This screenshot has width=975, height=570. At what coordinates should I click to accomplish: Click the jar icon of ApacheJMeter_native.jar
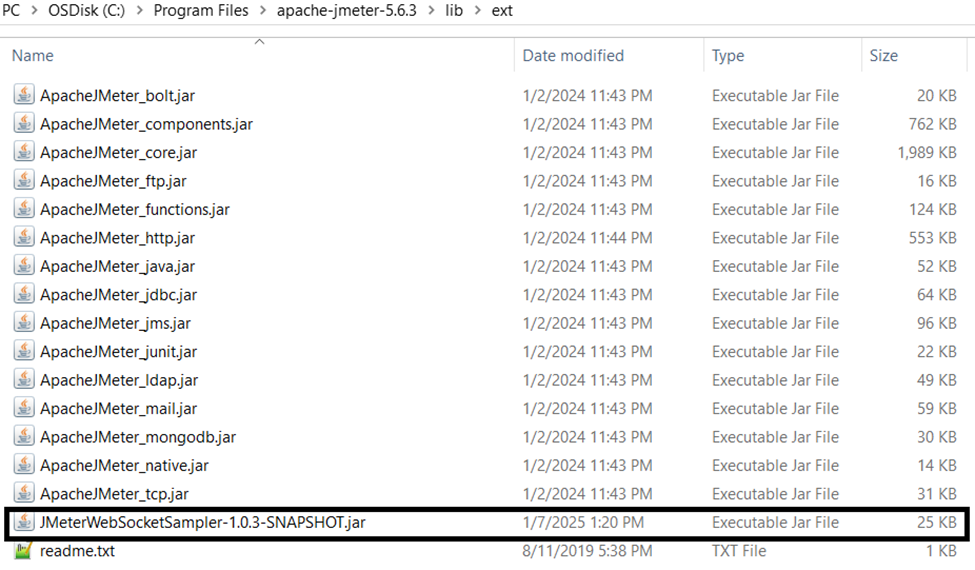tap(24, 465)
